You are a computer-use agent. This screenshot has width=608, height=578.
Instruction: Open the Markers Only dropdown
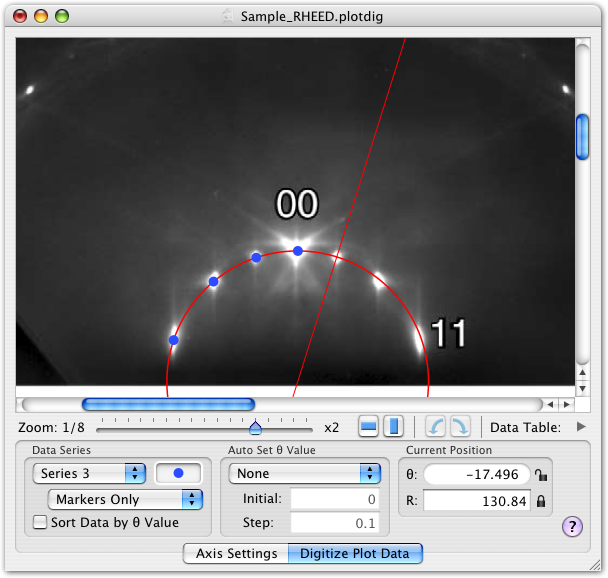125,499
